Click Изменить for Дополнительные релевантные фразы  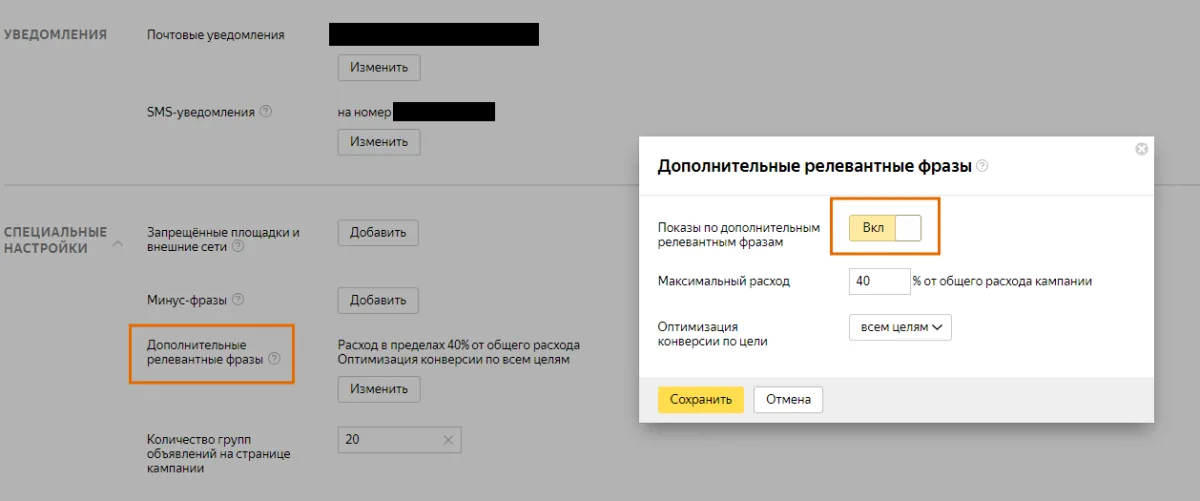click(x=379, y=389)
